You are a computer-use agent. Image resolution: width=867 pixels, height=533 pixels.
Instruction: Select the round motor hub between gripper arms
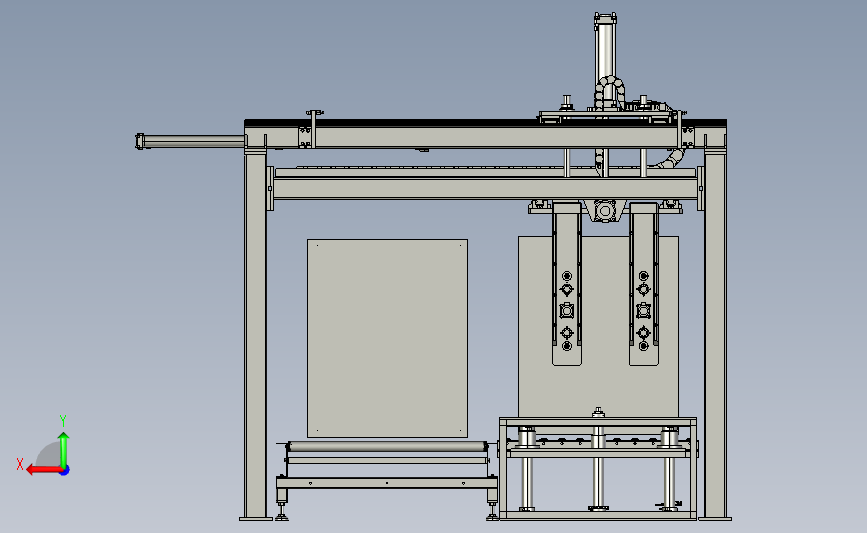pos(605,211)
